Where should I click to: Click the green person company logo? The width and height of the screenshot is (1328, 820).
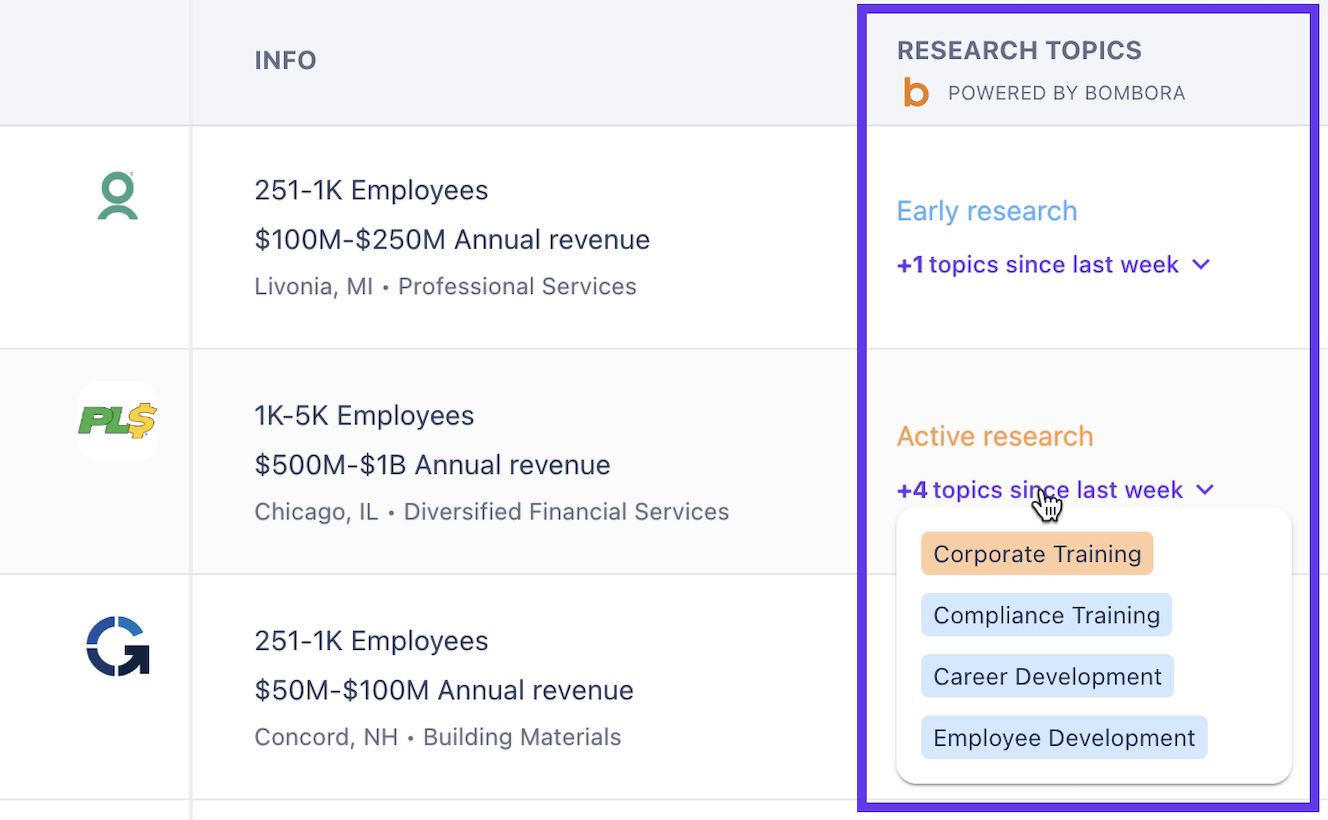click(x=117, y=196)
